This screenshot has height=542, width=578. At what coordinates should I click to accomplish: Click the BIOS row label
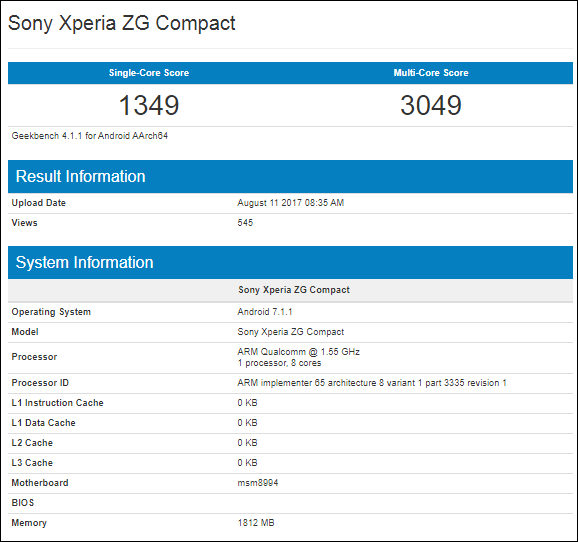click(x=23, y=503)
